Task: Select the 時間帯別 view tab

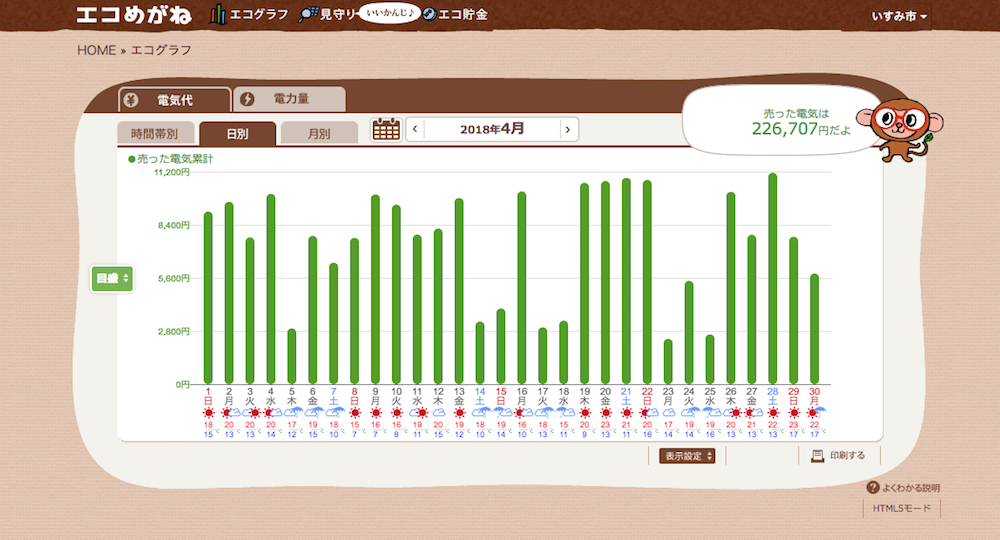Action: 154,134
